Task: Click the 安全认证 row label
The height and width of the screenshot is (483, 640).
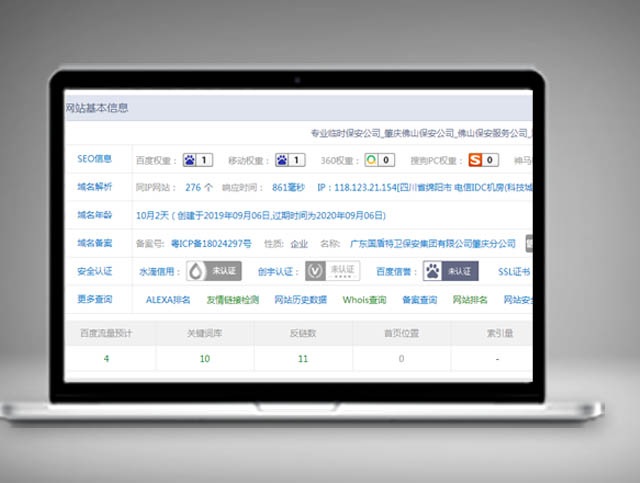Action: pos(95,271)
